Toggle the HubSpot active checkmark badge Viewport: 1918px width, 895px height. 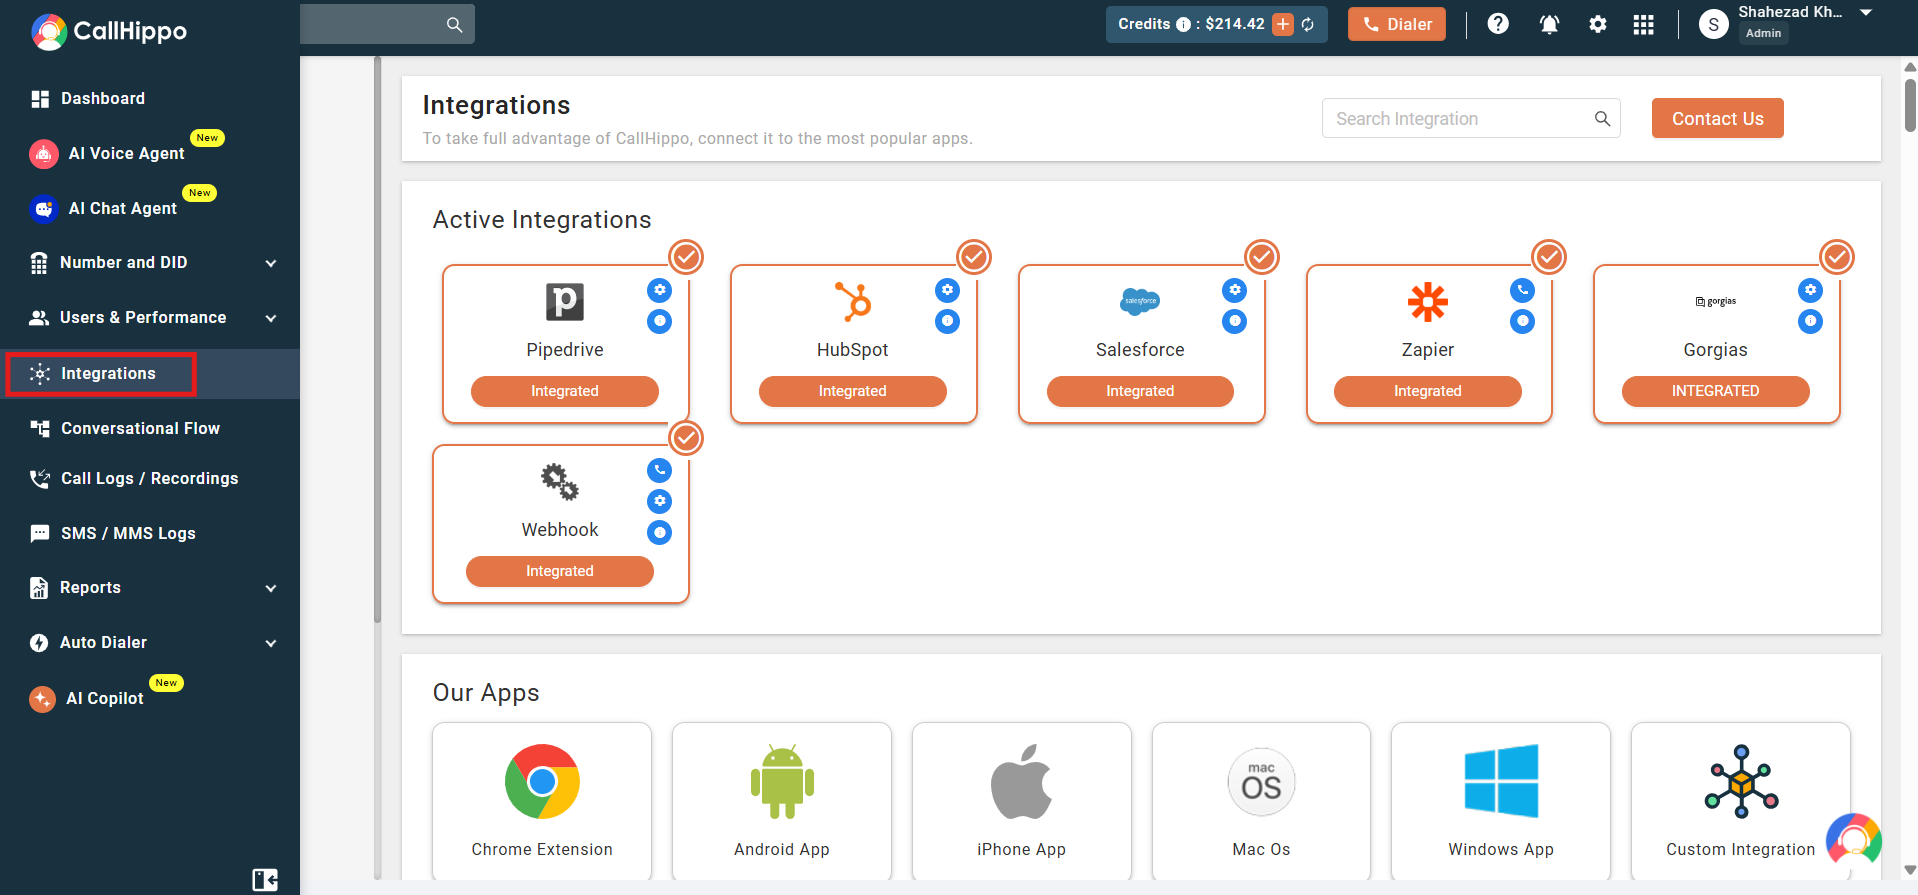[x=974, y=257]
